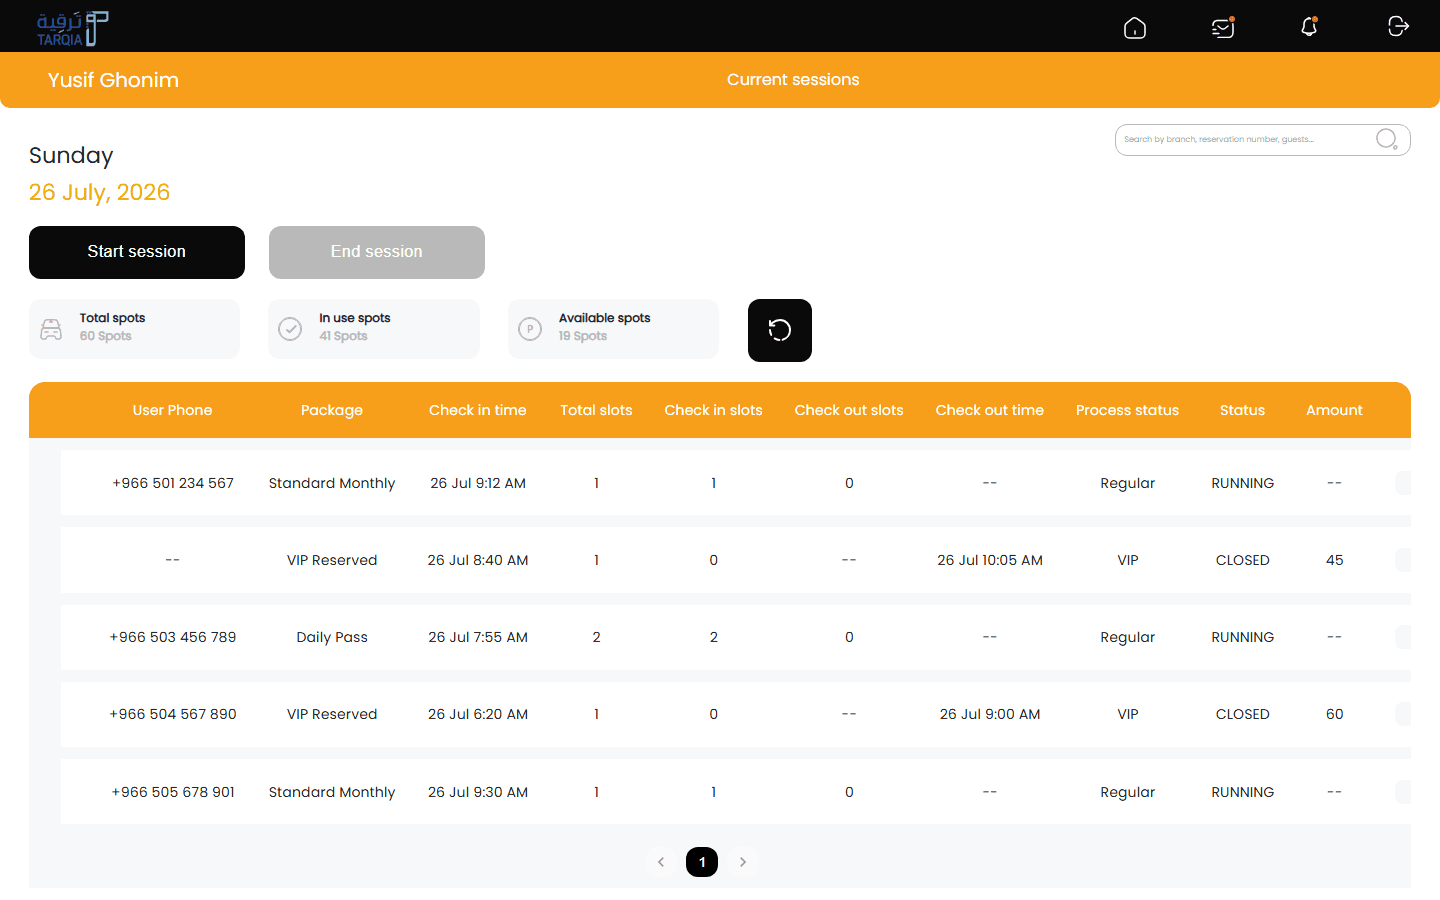
Task: Click the Check out time column header
Action: pos(990,410)
